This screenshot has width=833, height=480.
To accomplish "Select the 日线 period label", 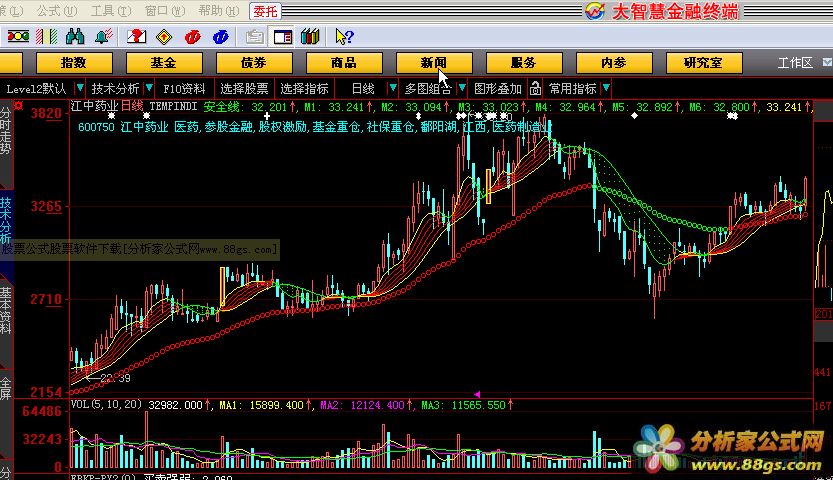I will [x=363, y=88].
